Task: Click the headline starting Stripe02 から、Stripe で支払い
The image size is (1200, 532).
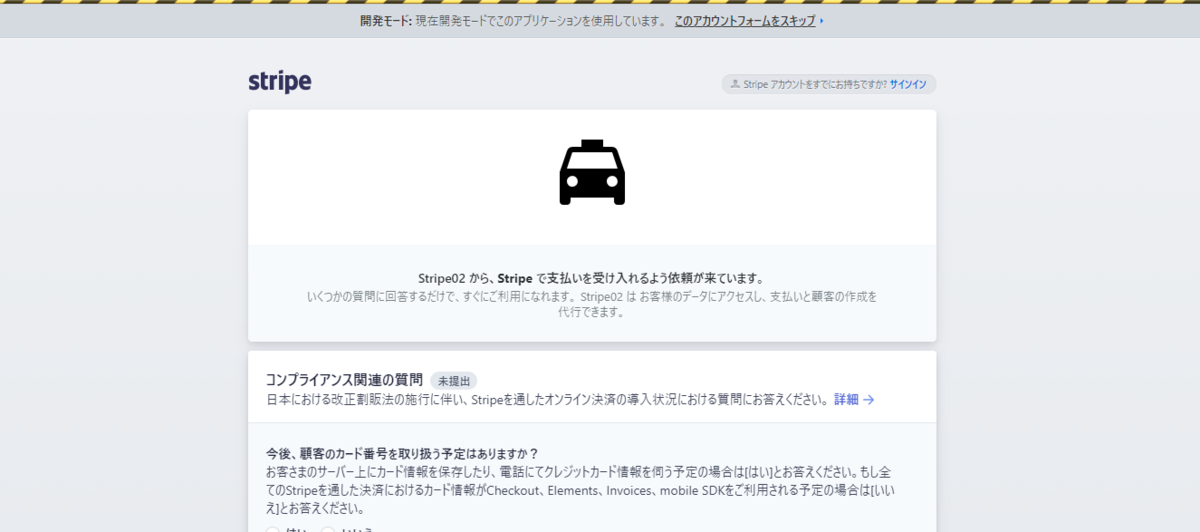Action: click(x=592, y=278)
